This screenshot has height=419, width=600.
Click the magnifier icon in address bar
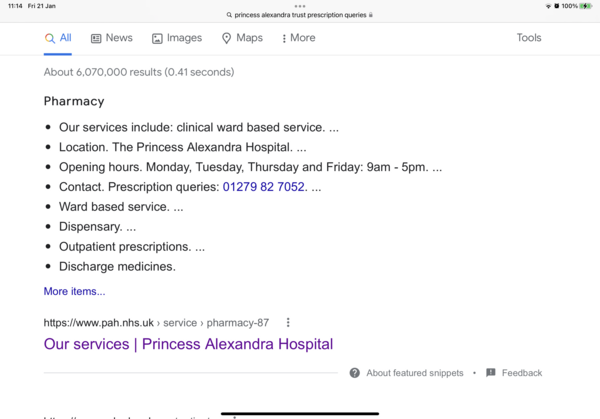(229, 15)
